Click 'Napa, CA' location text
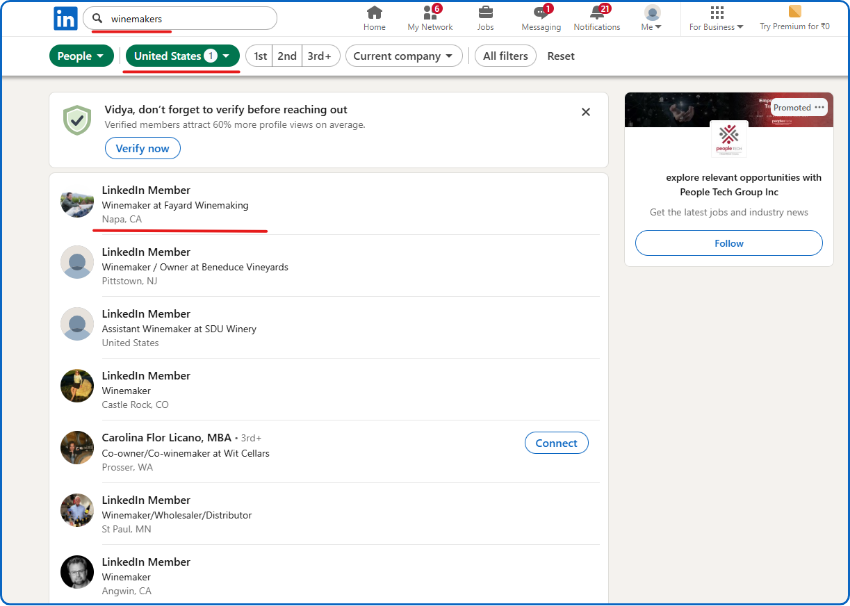This screenshot has width=850, height=606. (121, 219)
